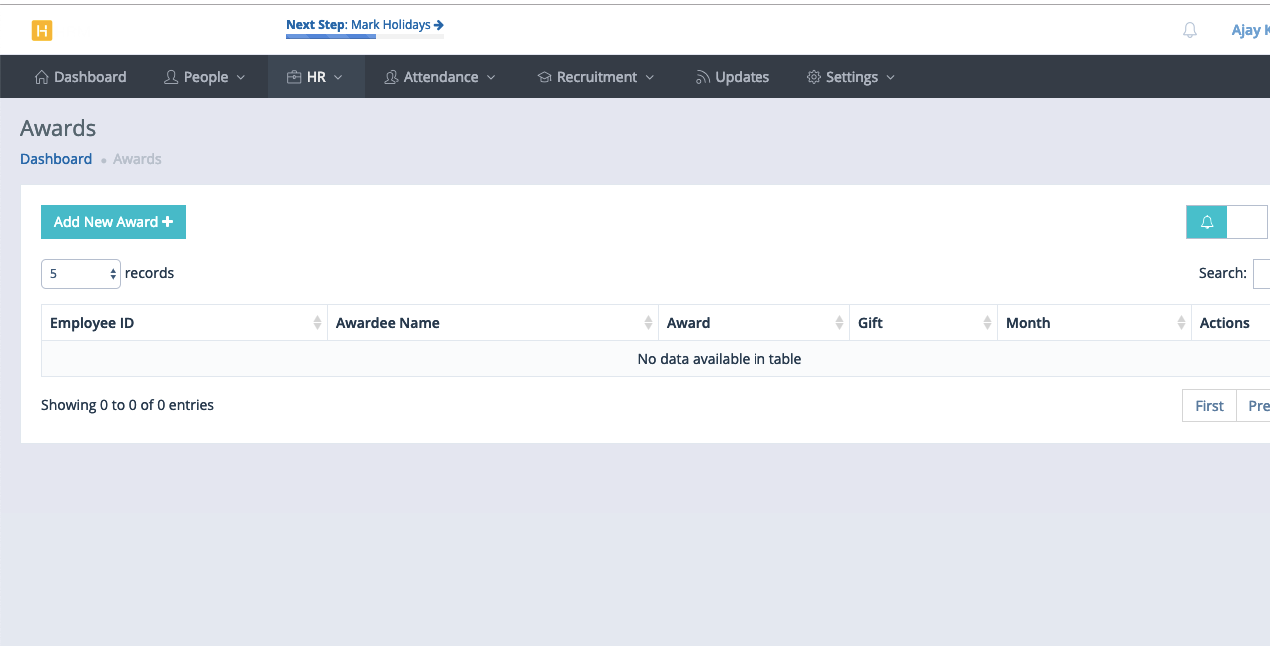Click the Attendance user icon
1270x646 pixels.
click(x=391, y=77)
